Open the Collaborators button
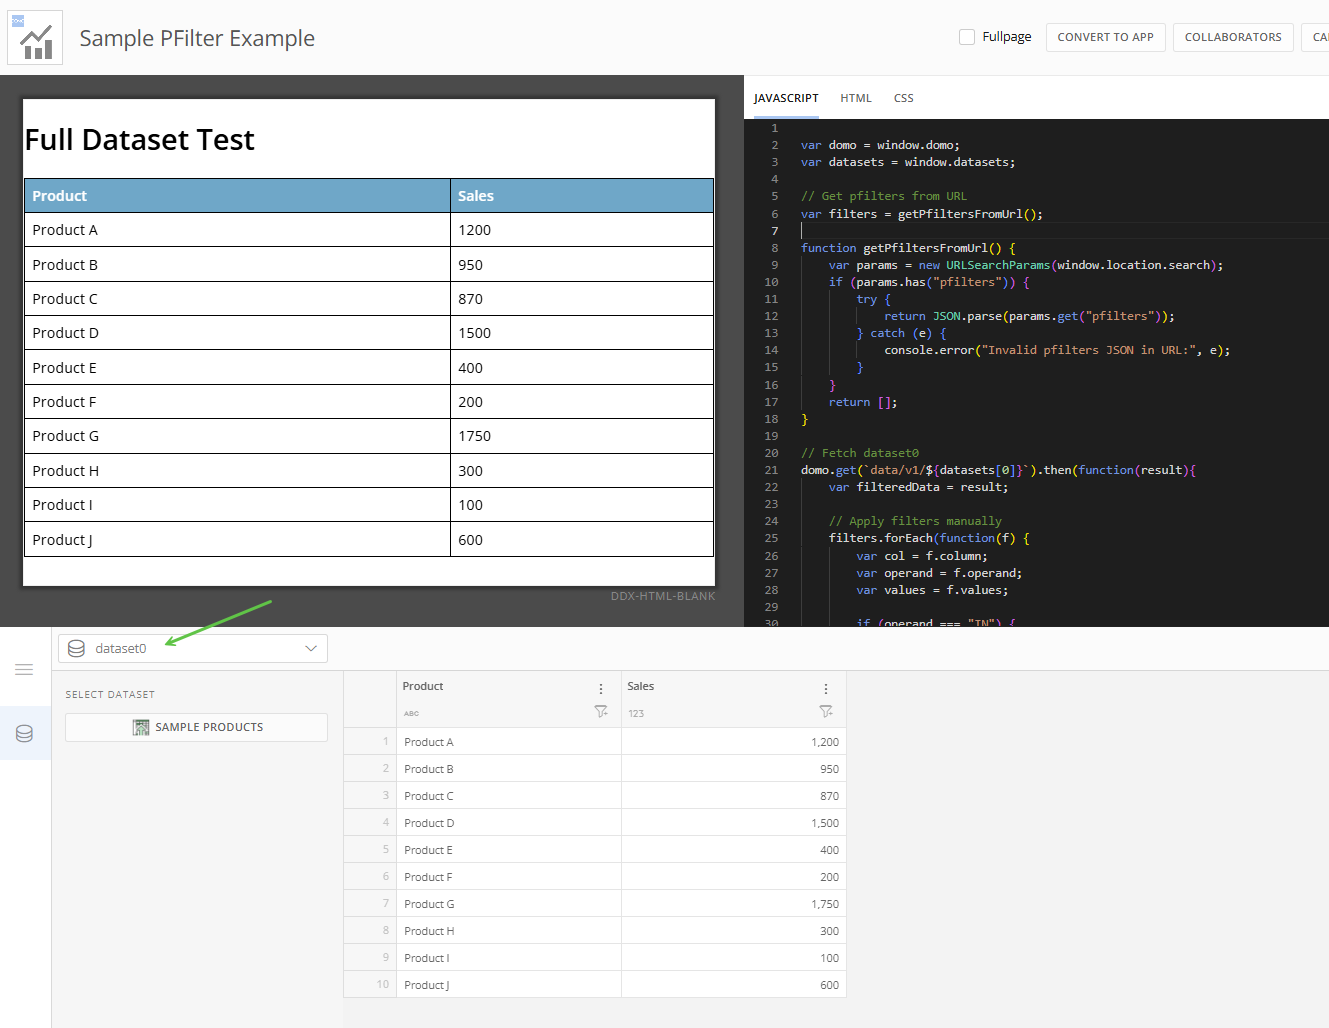1329x1028 pixels. pyautogui.click(x=1232, y=37)
